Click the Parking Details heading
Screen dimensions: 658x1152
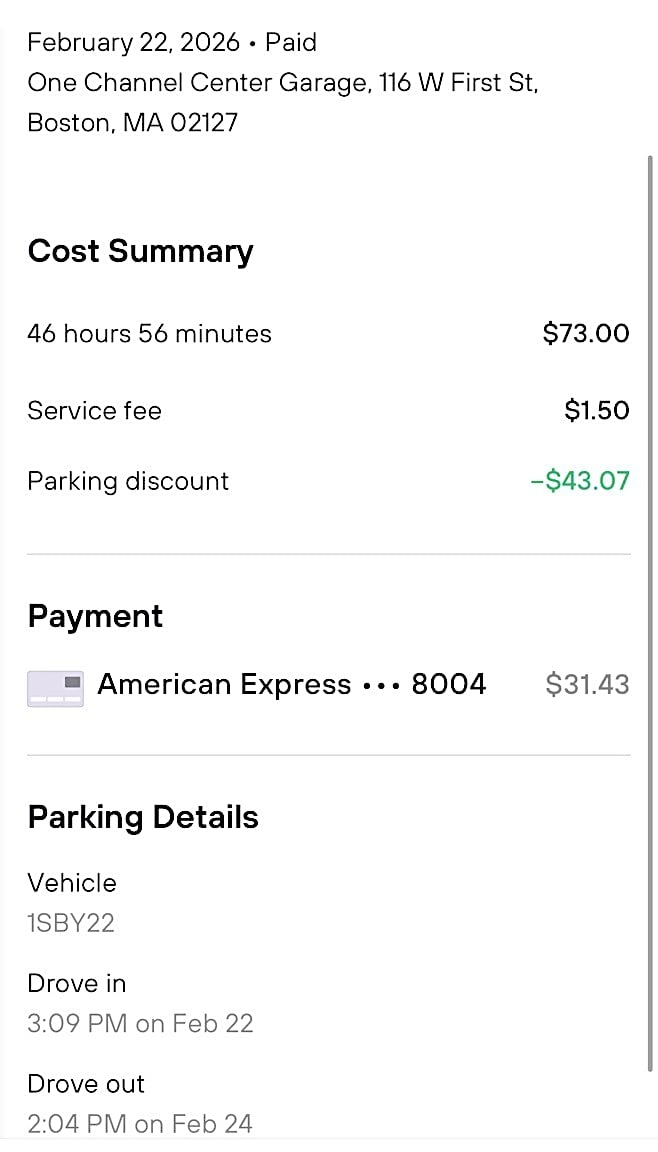coord(143,817)
